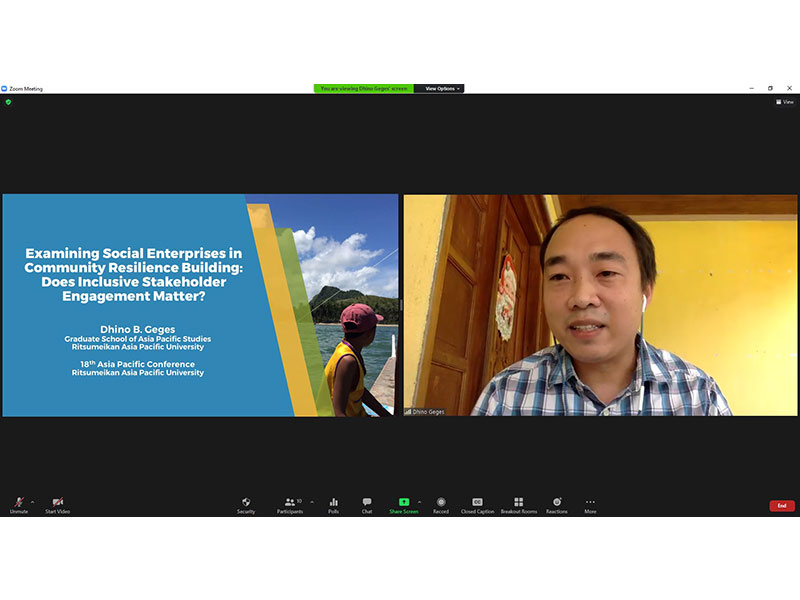The height and width of the screenshot is (600, 800).
Task: Open the Security options
Action: point(246,504)
